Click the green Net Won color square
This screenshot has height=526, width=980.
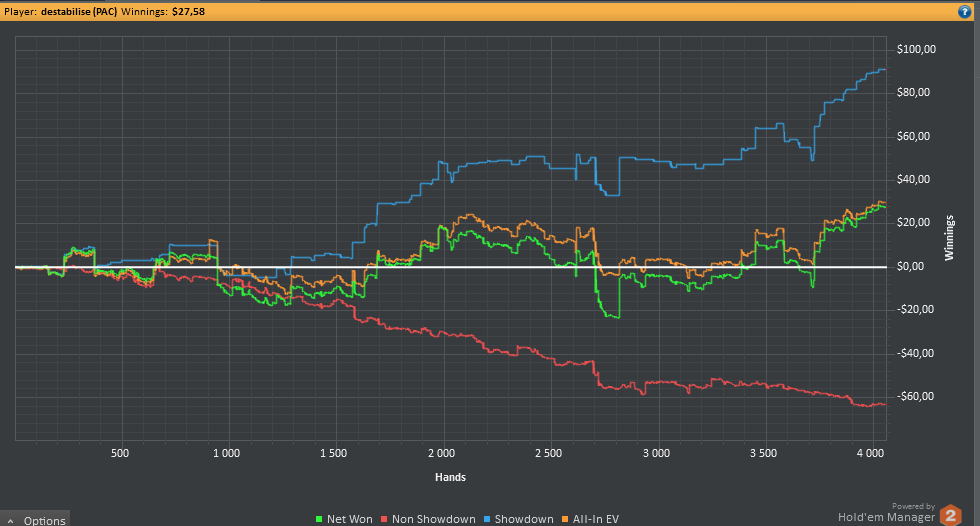tap(319, 519)
